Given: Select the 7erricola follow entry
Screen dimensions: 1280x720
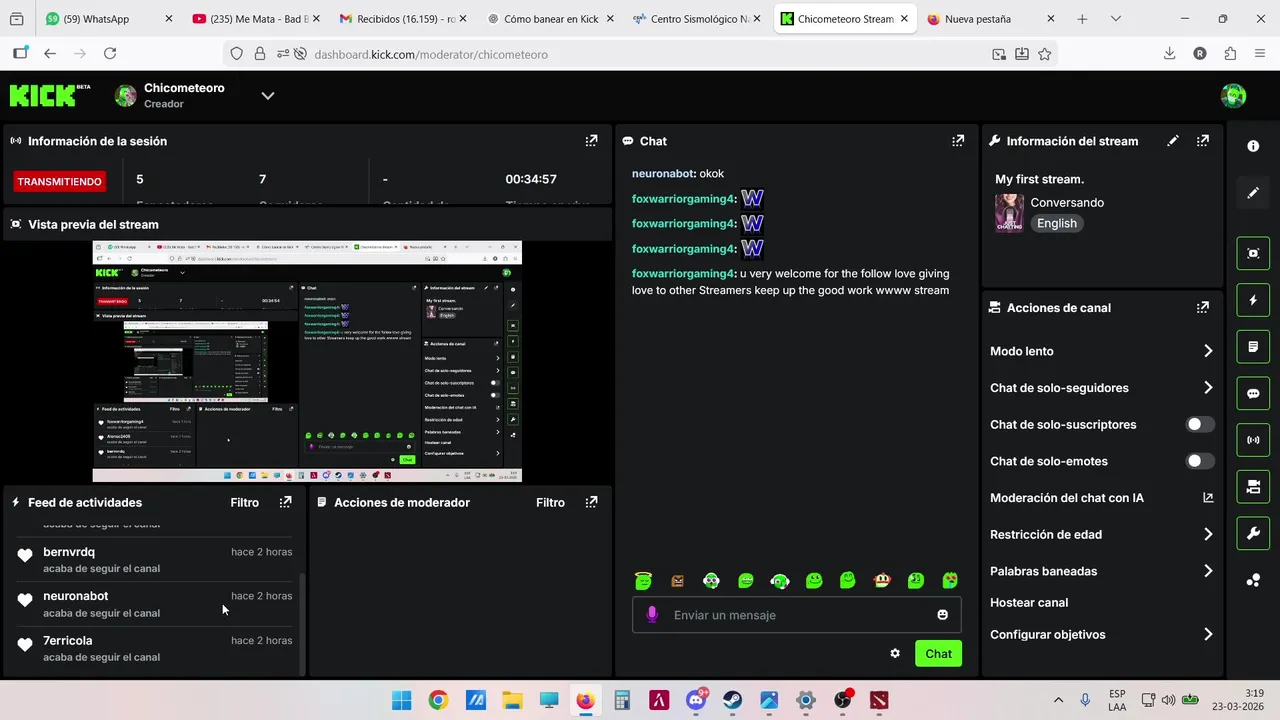Looking at the screenshot, I should 155,648.
